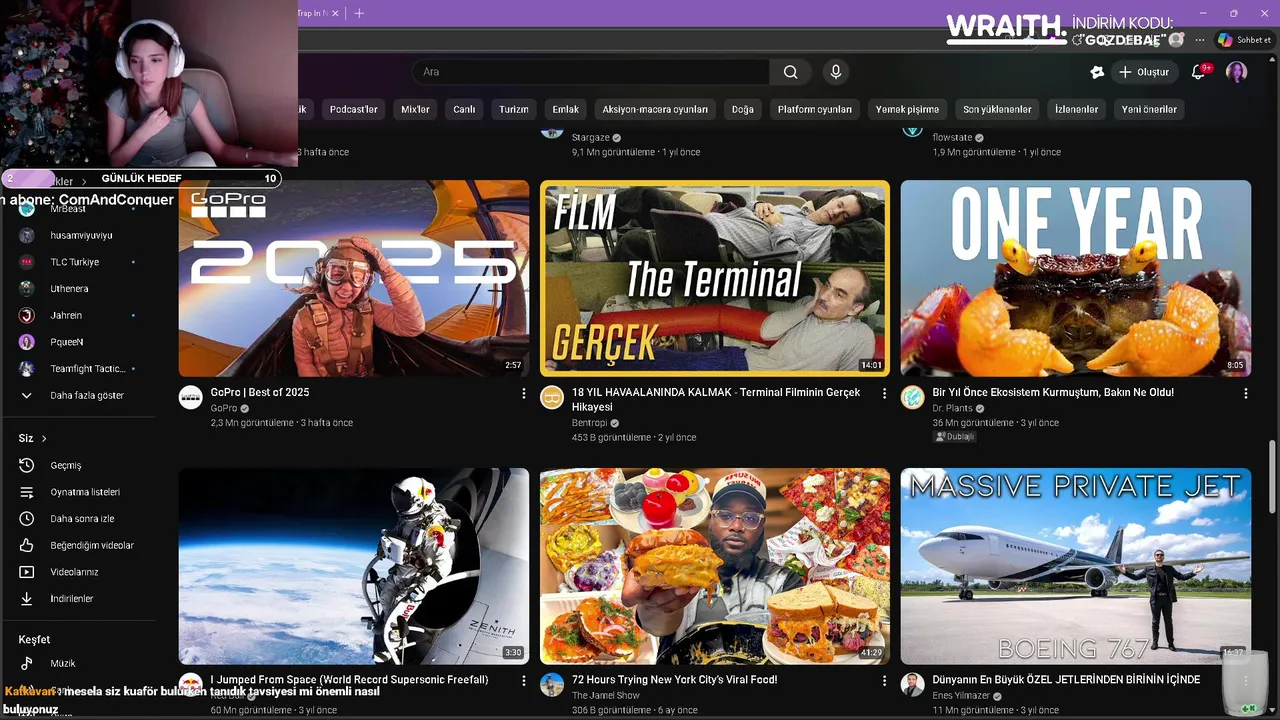This screenshot has width=1280, height=720.
Task: Click the icon left of Oluştur
Action: [1097, 72]
